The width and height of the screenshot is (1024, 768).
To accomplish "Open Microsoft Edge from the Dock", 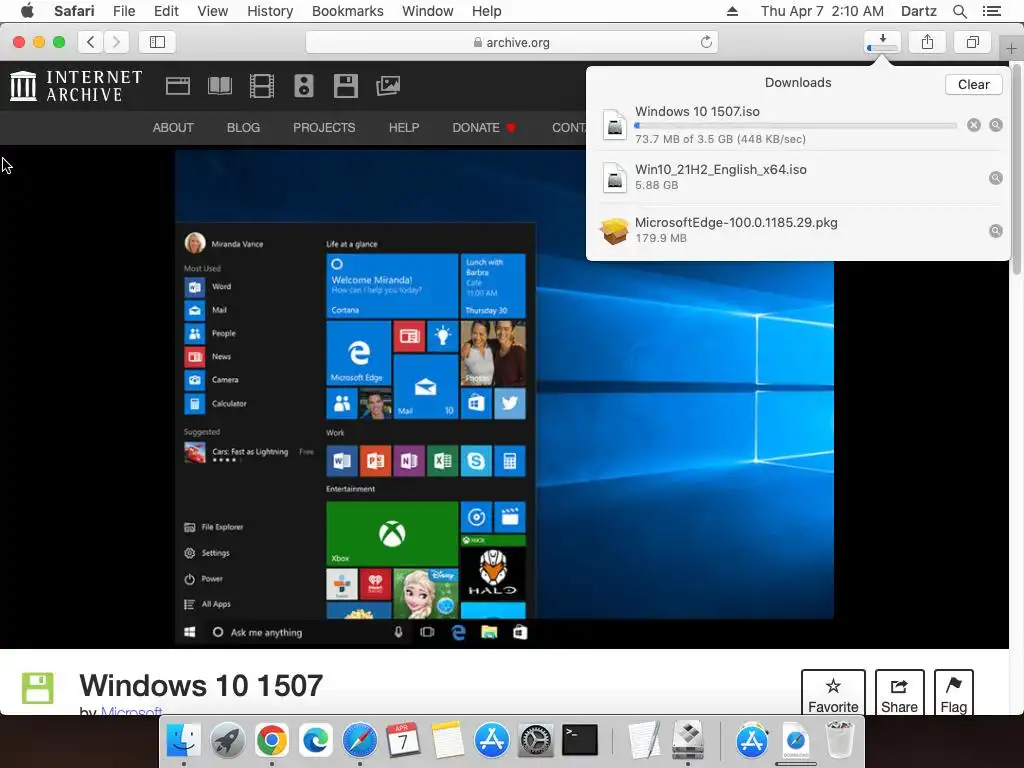I will [315, 741].
